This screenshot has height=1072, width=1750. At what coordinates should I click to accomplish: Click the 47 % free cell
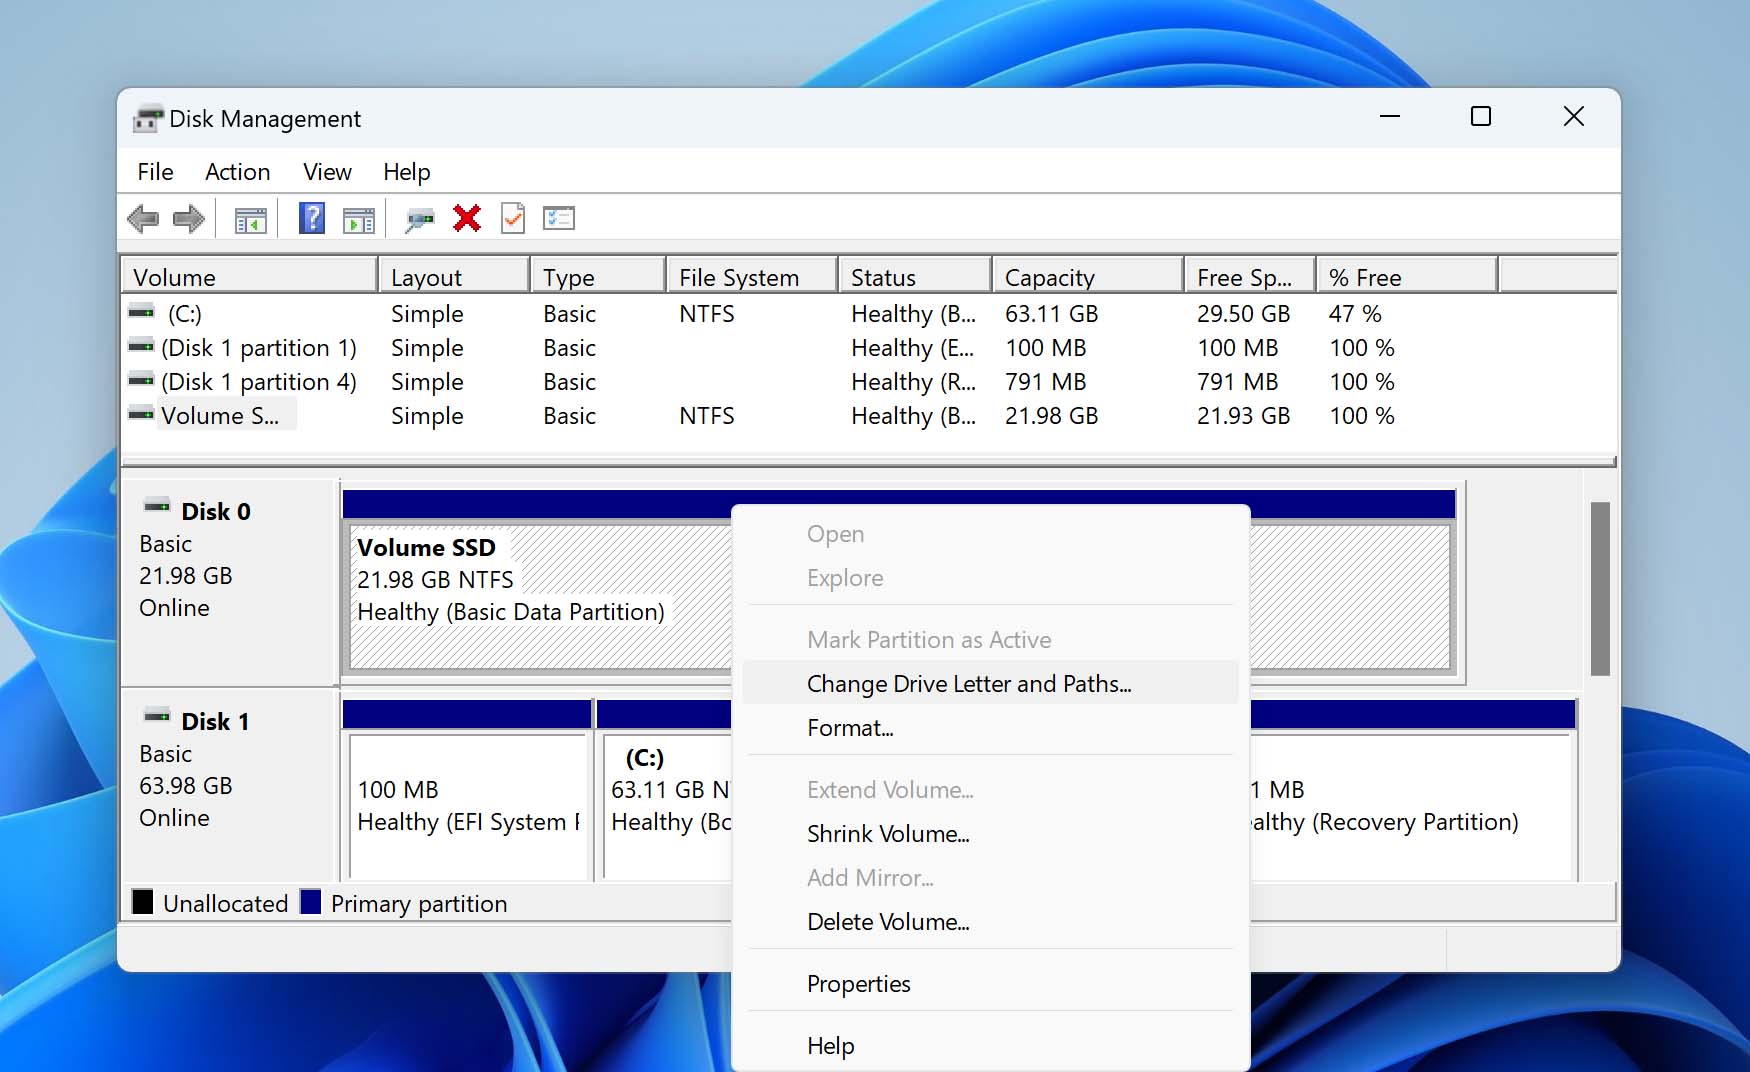pos(1354,313)
